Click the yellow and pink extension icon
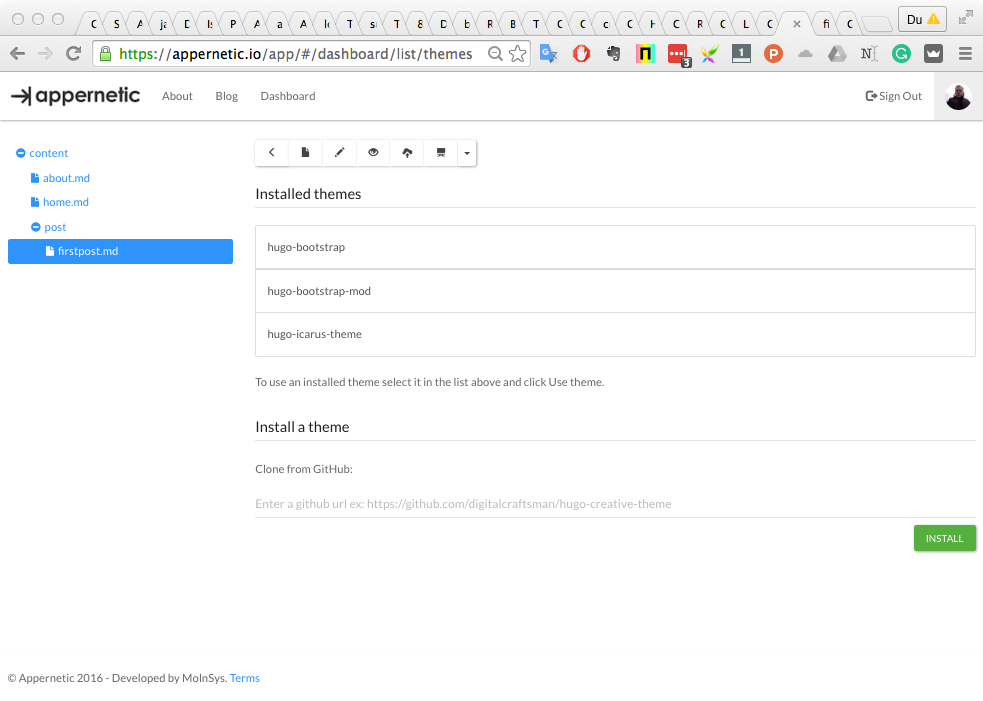Viewport: 983px width, 701px height. coord(645,54)
